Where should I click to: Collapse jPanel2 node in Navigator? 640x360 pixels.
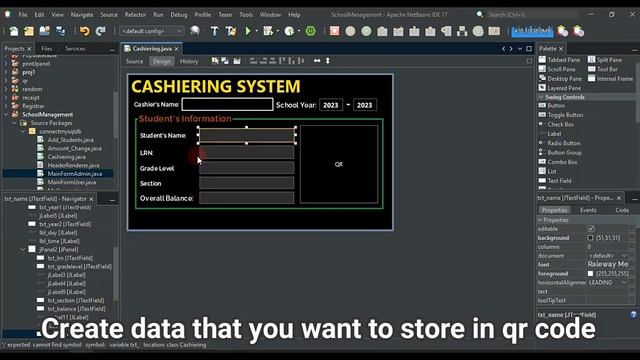click(x=23, y=249)
